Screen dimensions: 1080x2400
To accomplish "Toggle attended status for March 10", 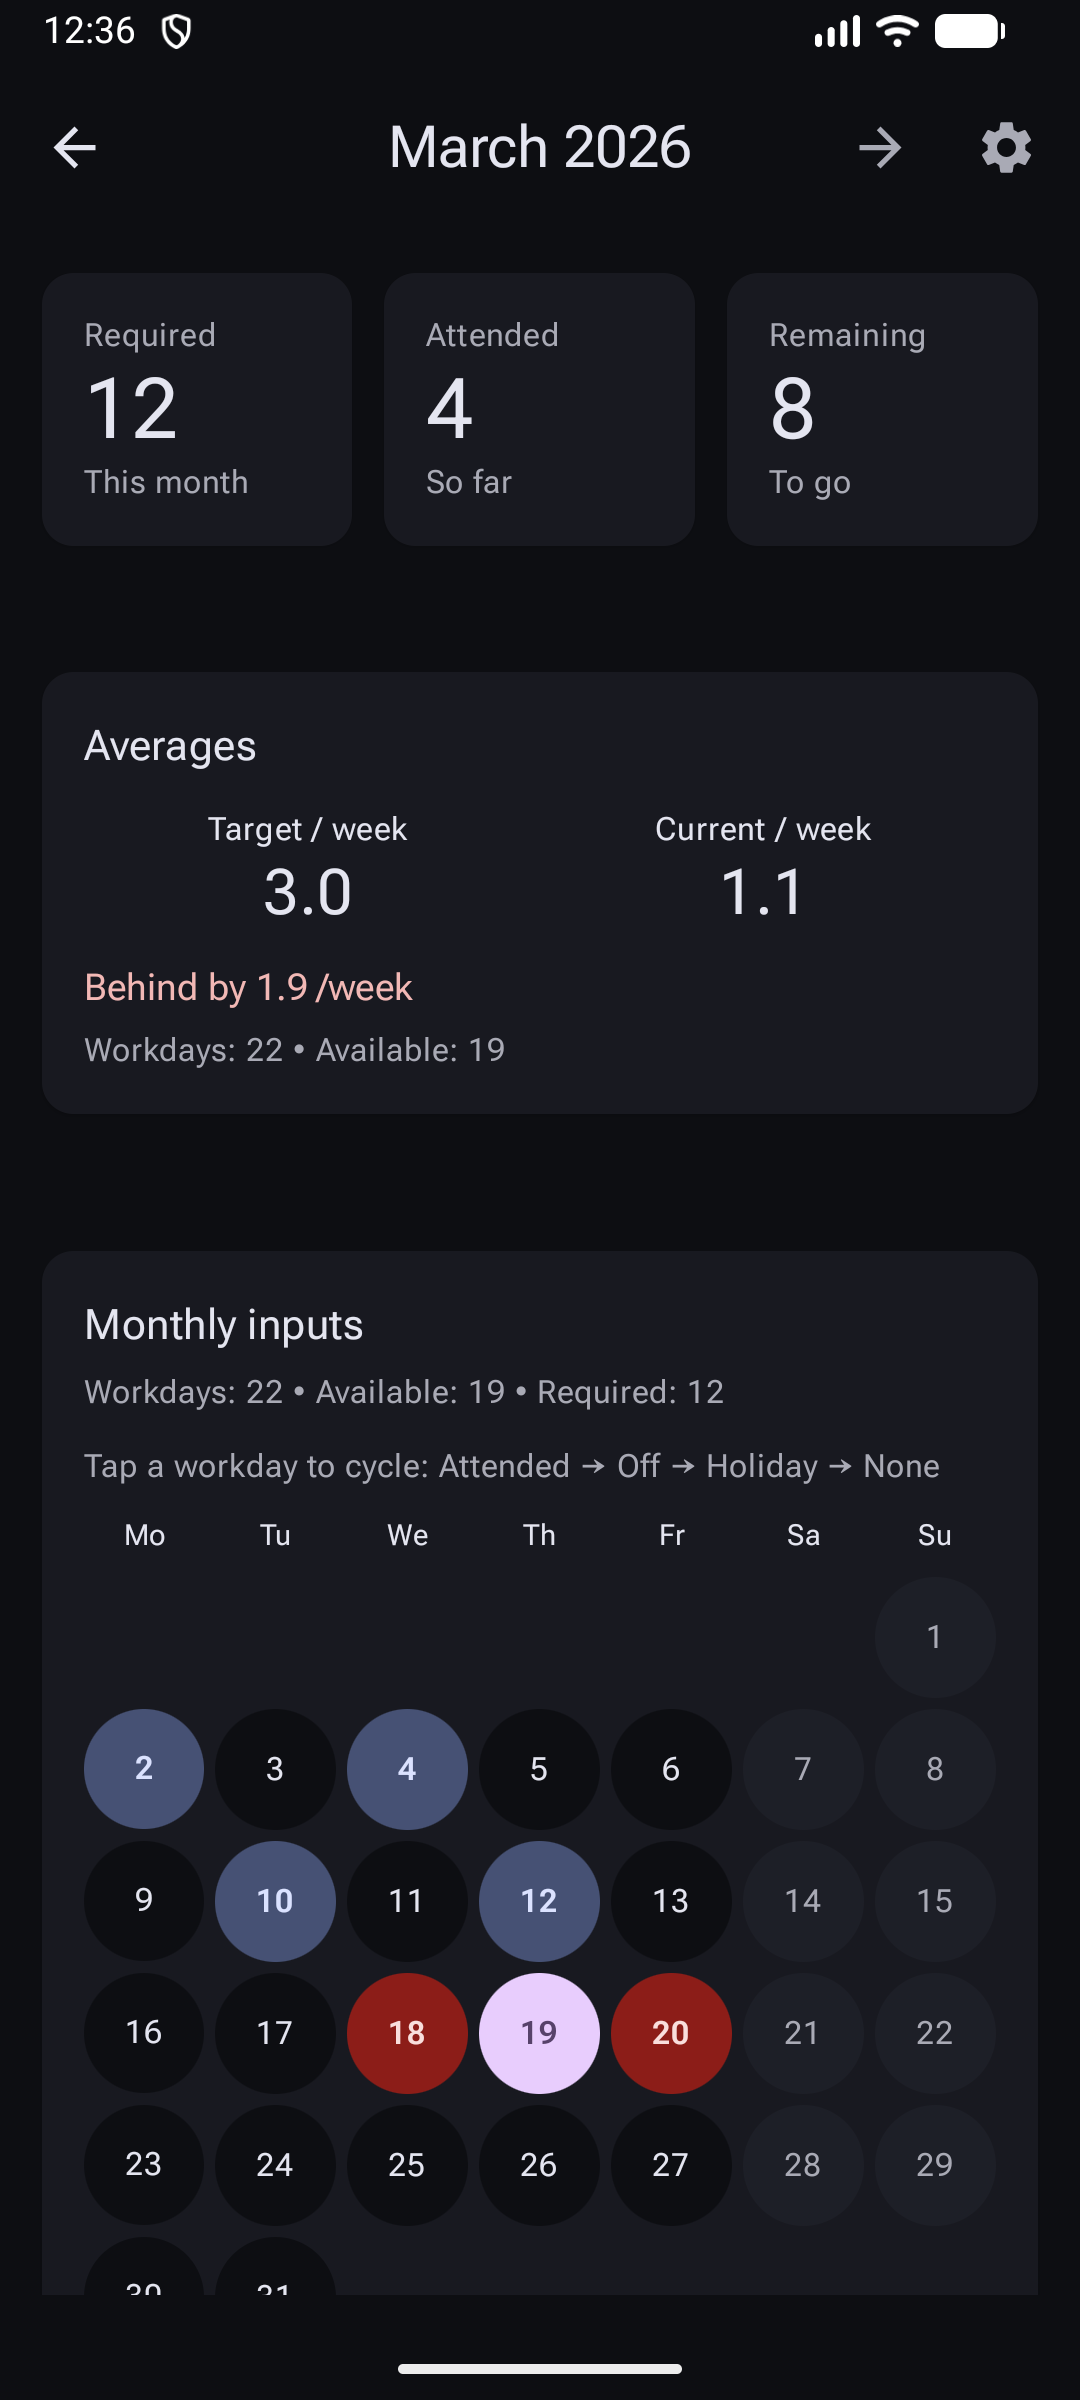I will 275,1900.
